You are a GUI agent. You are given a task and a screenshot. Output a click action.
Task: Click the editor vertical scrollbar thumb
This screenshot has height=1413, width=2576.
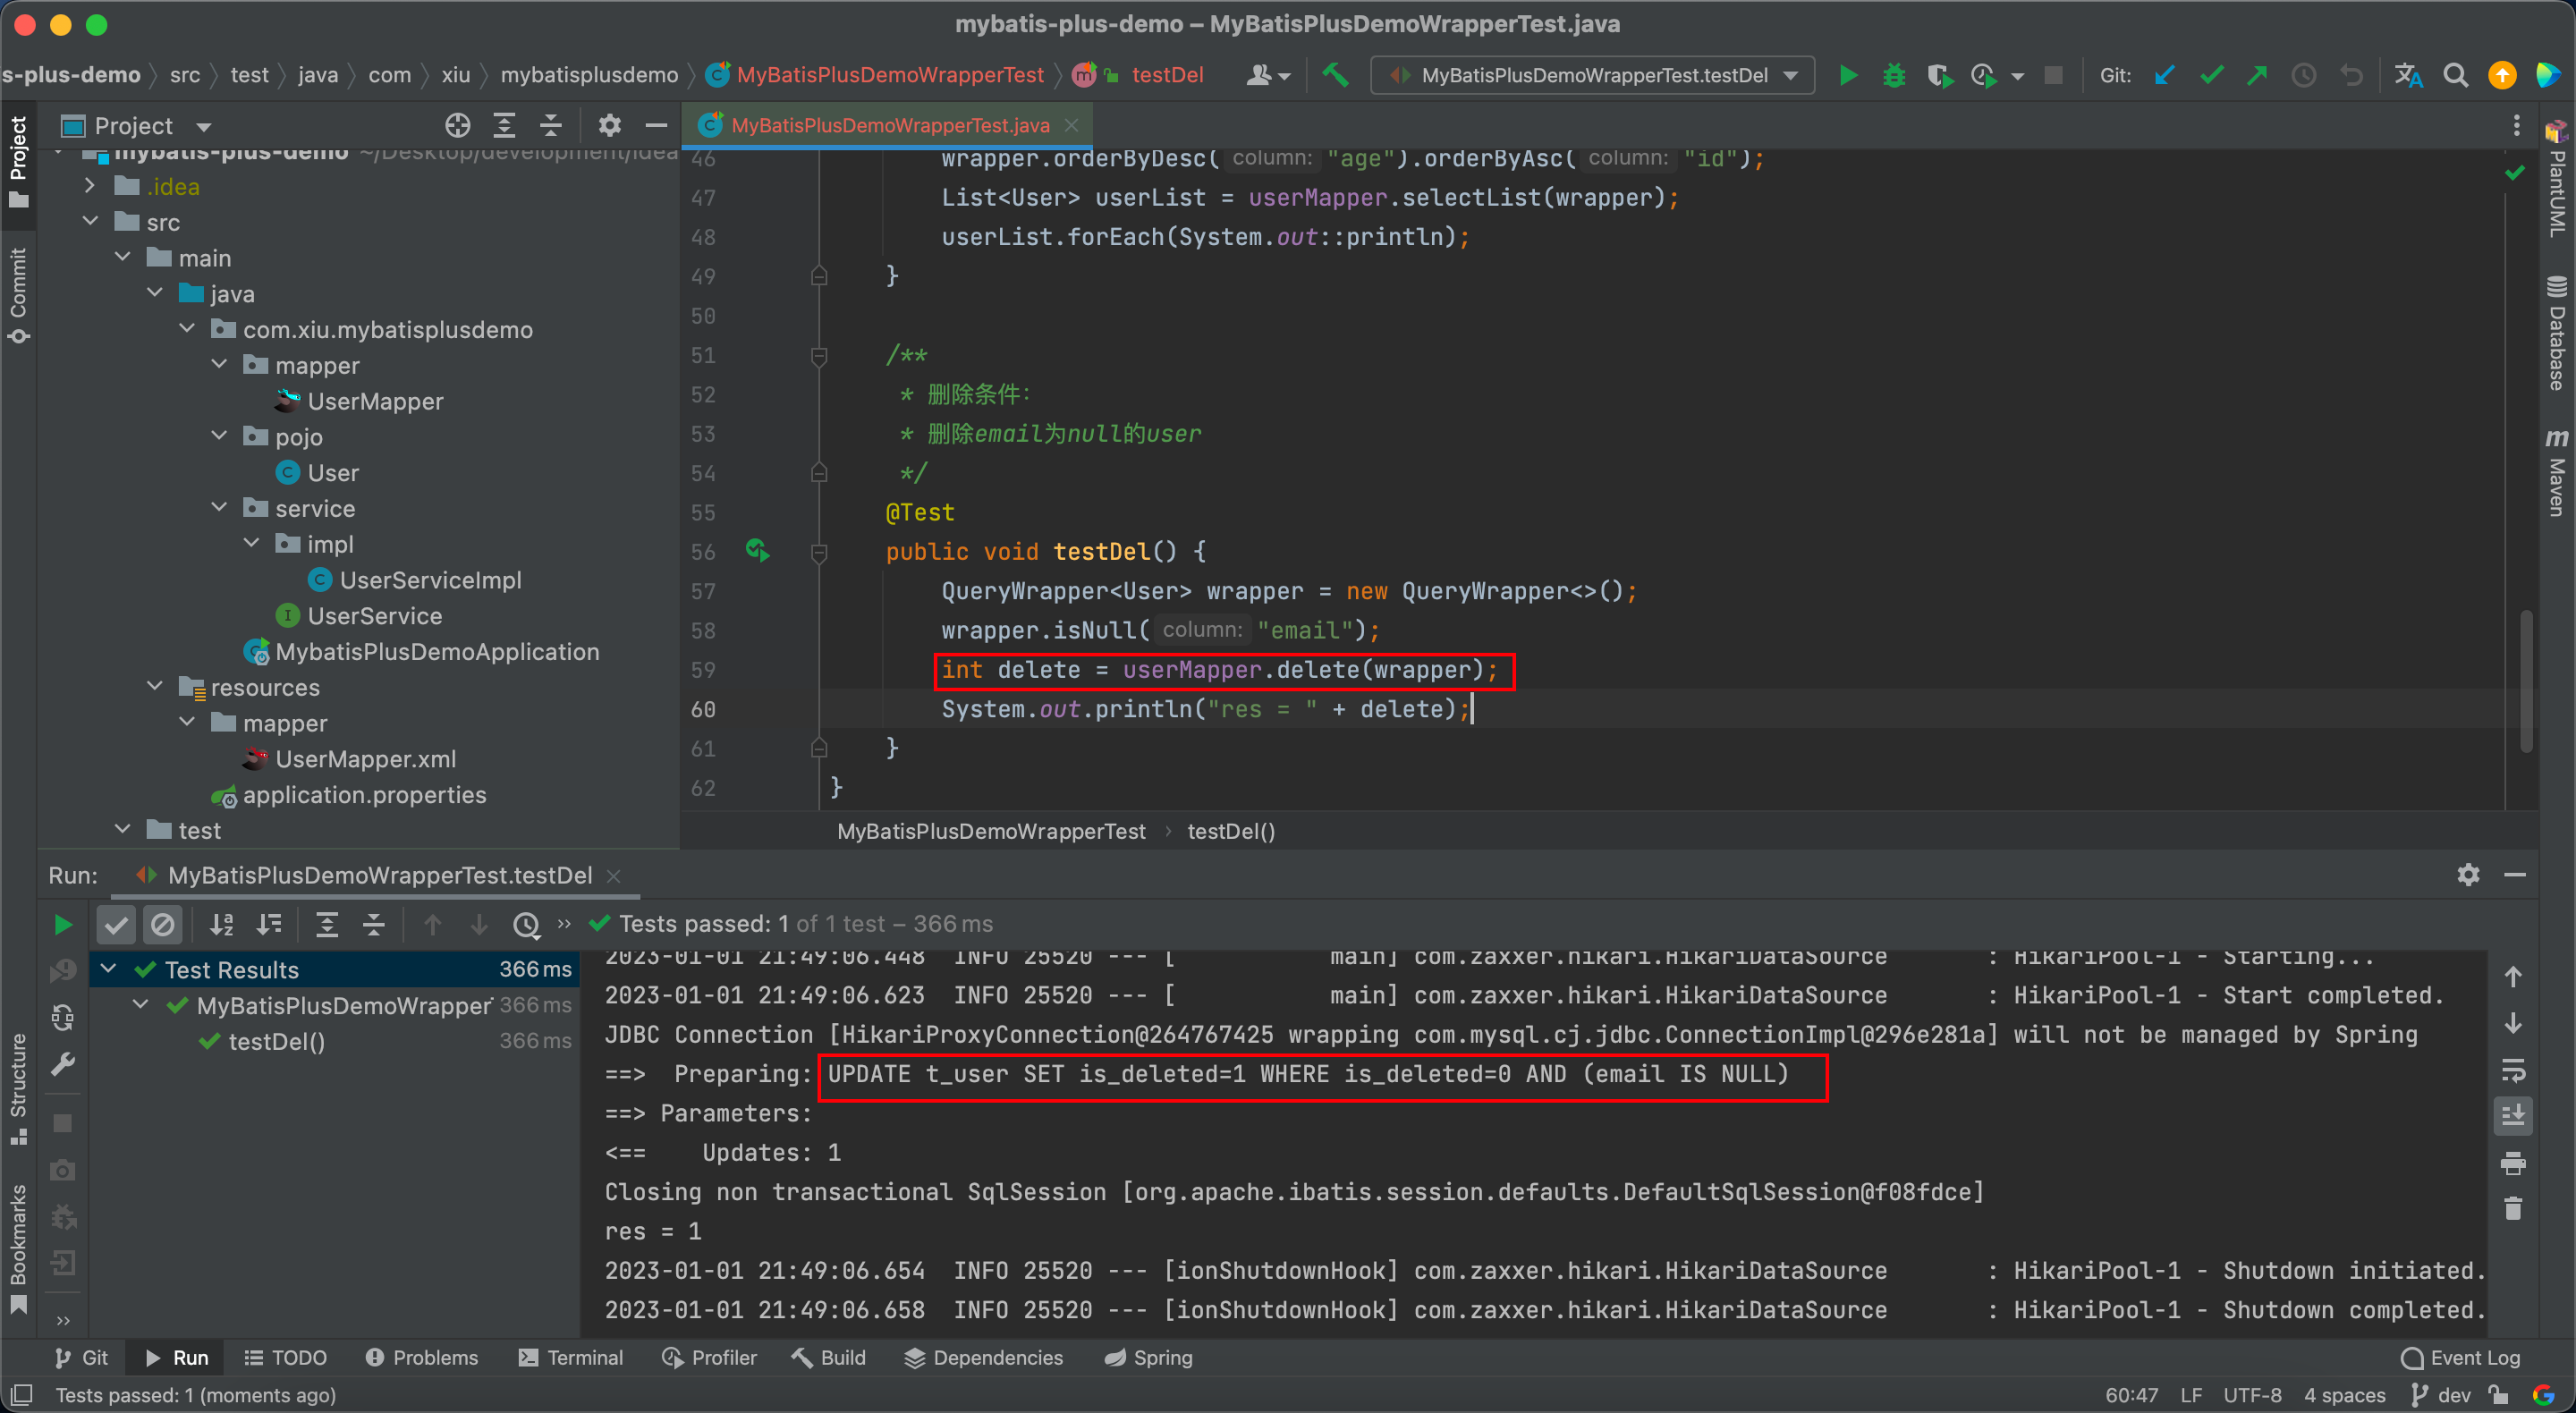2525,680
